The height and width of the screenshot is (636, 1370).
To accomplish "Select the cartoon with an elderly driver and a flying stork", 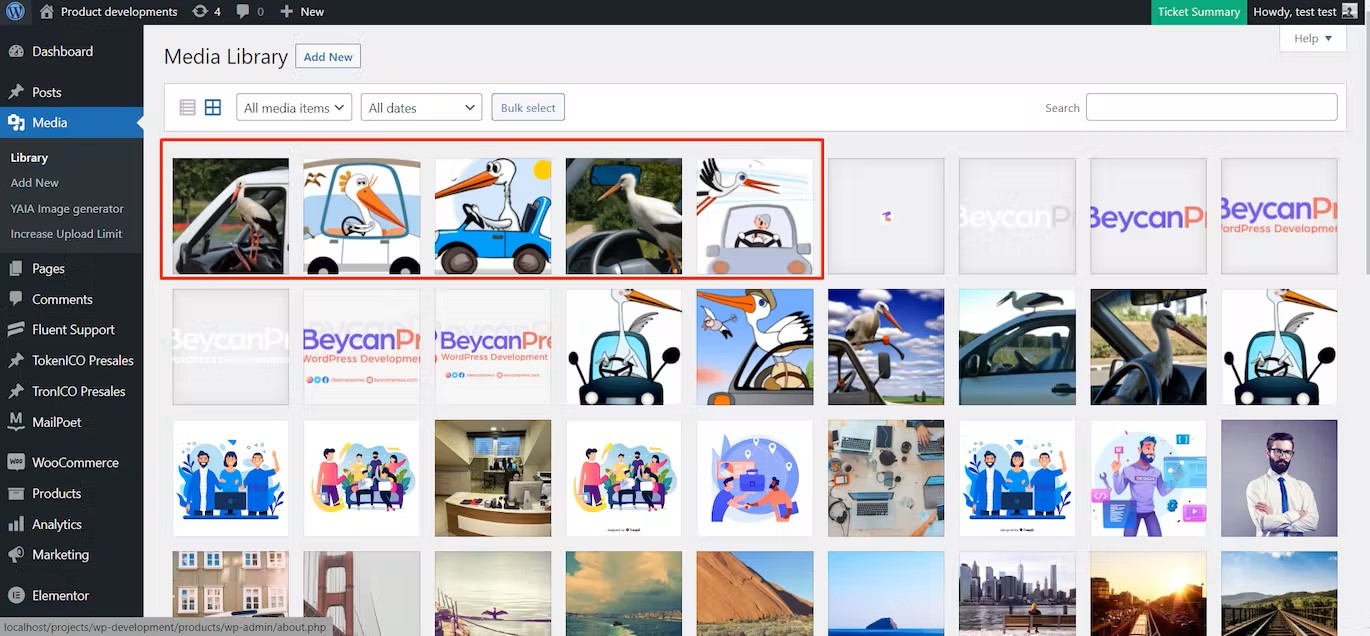I will [x=755, y=216].
